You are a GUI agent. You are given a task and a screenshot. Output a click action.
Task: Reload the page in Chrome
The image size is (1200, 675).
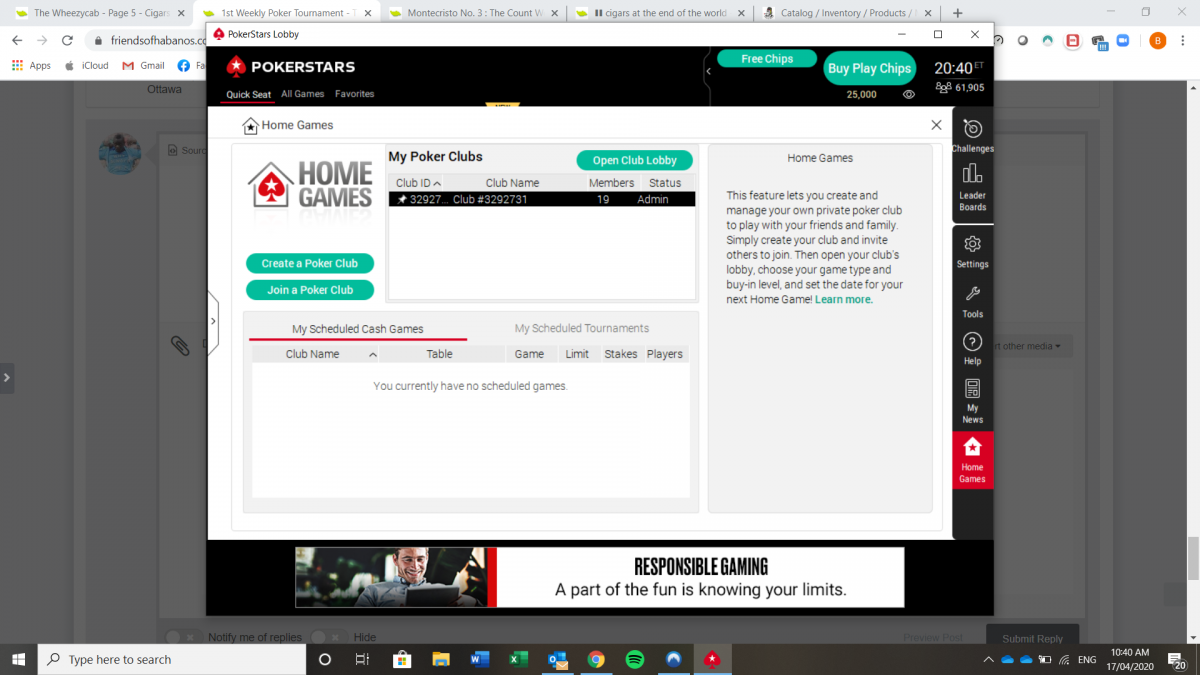click(x=67, y=41)
